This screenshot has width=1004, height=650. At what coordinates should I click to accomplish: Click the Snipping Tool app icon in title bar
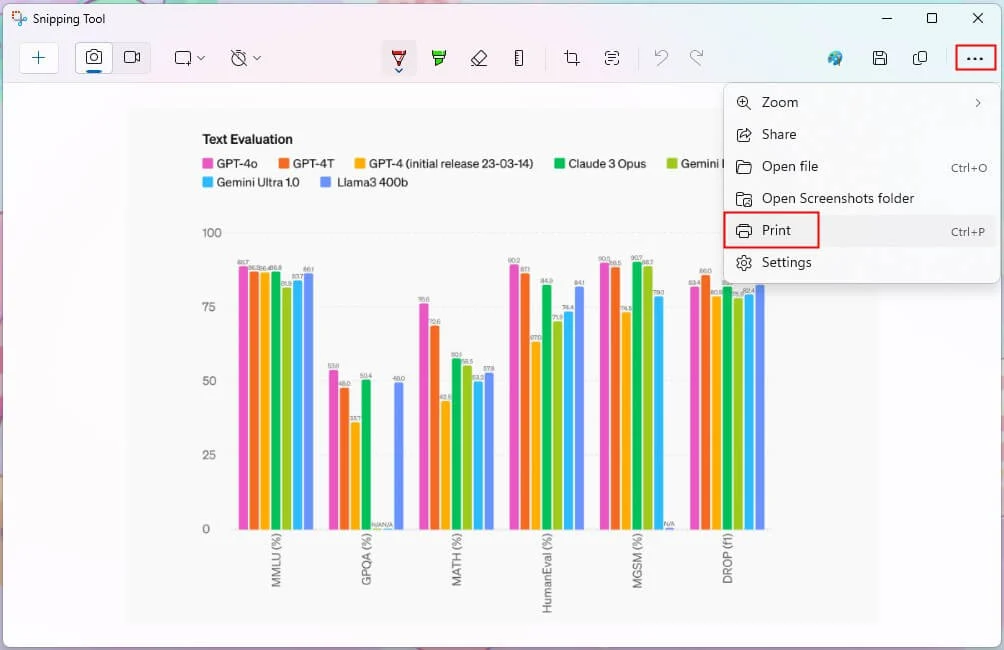point(19,19)
